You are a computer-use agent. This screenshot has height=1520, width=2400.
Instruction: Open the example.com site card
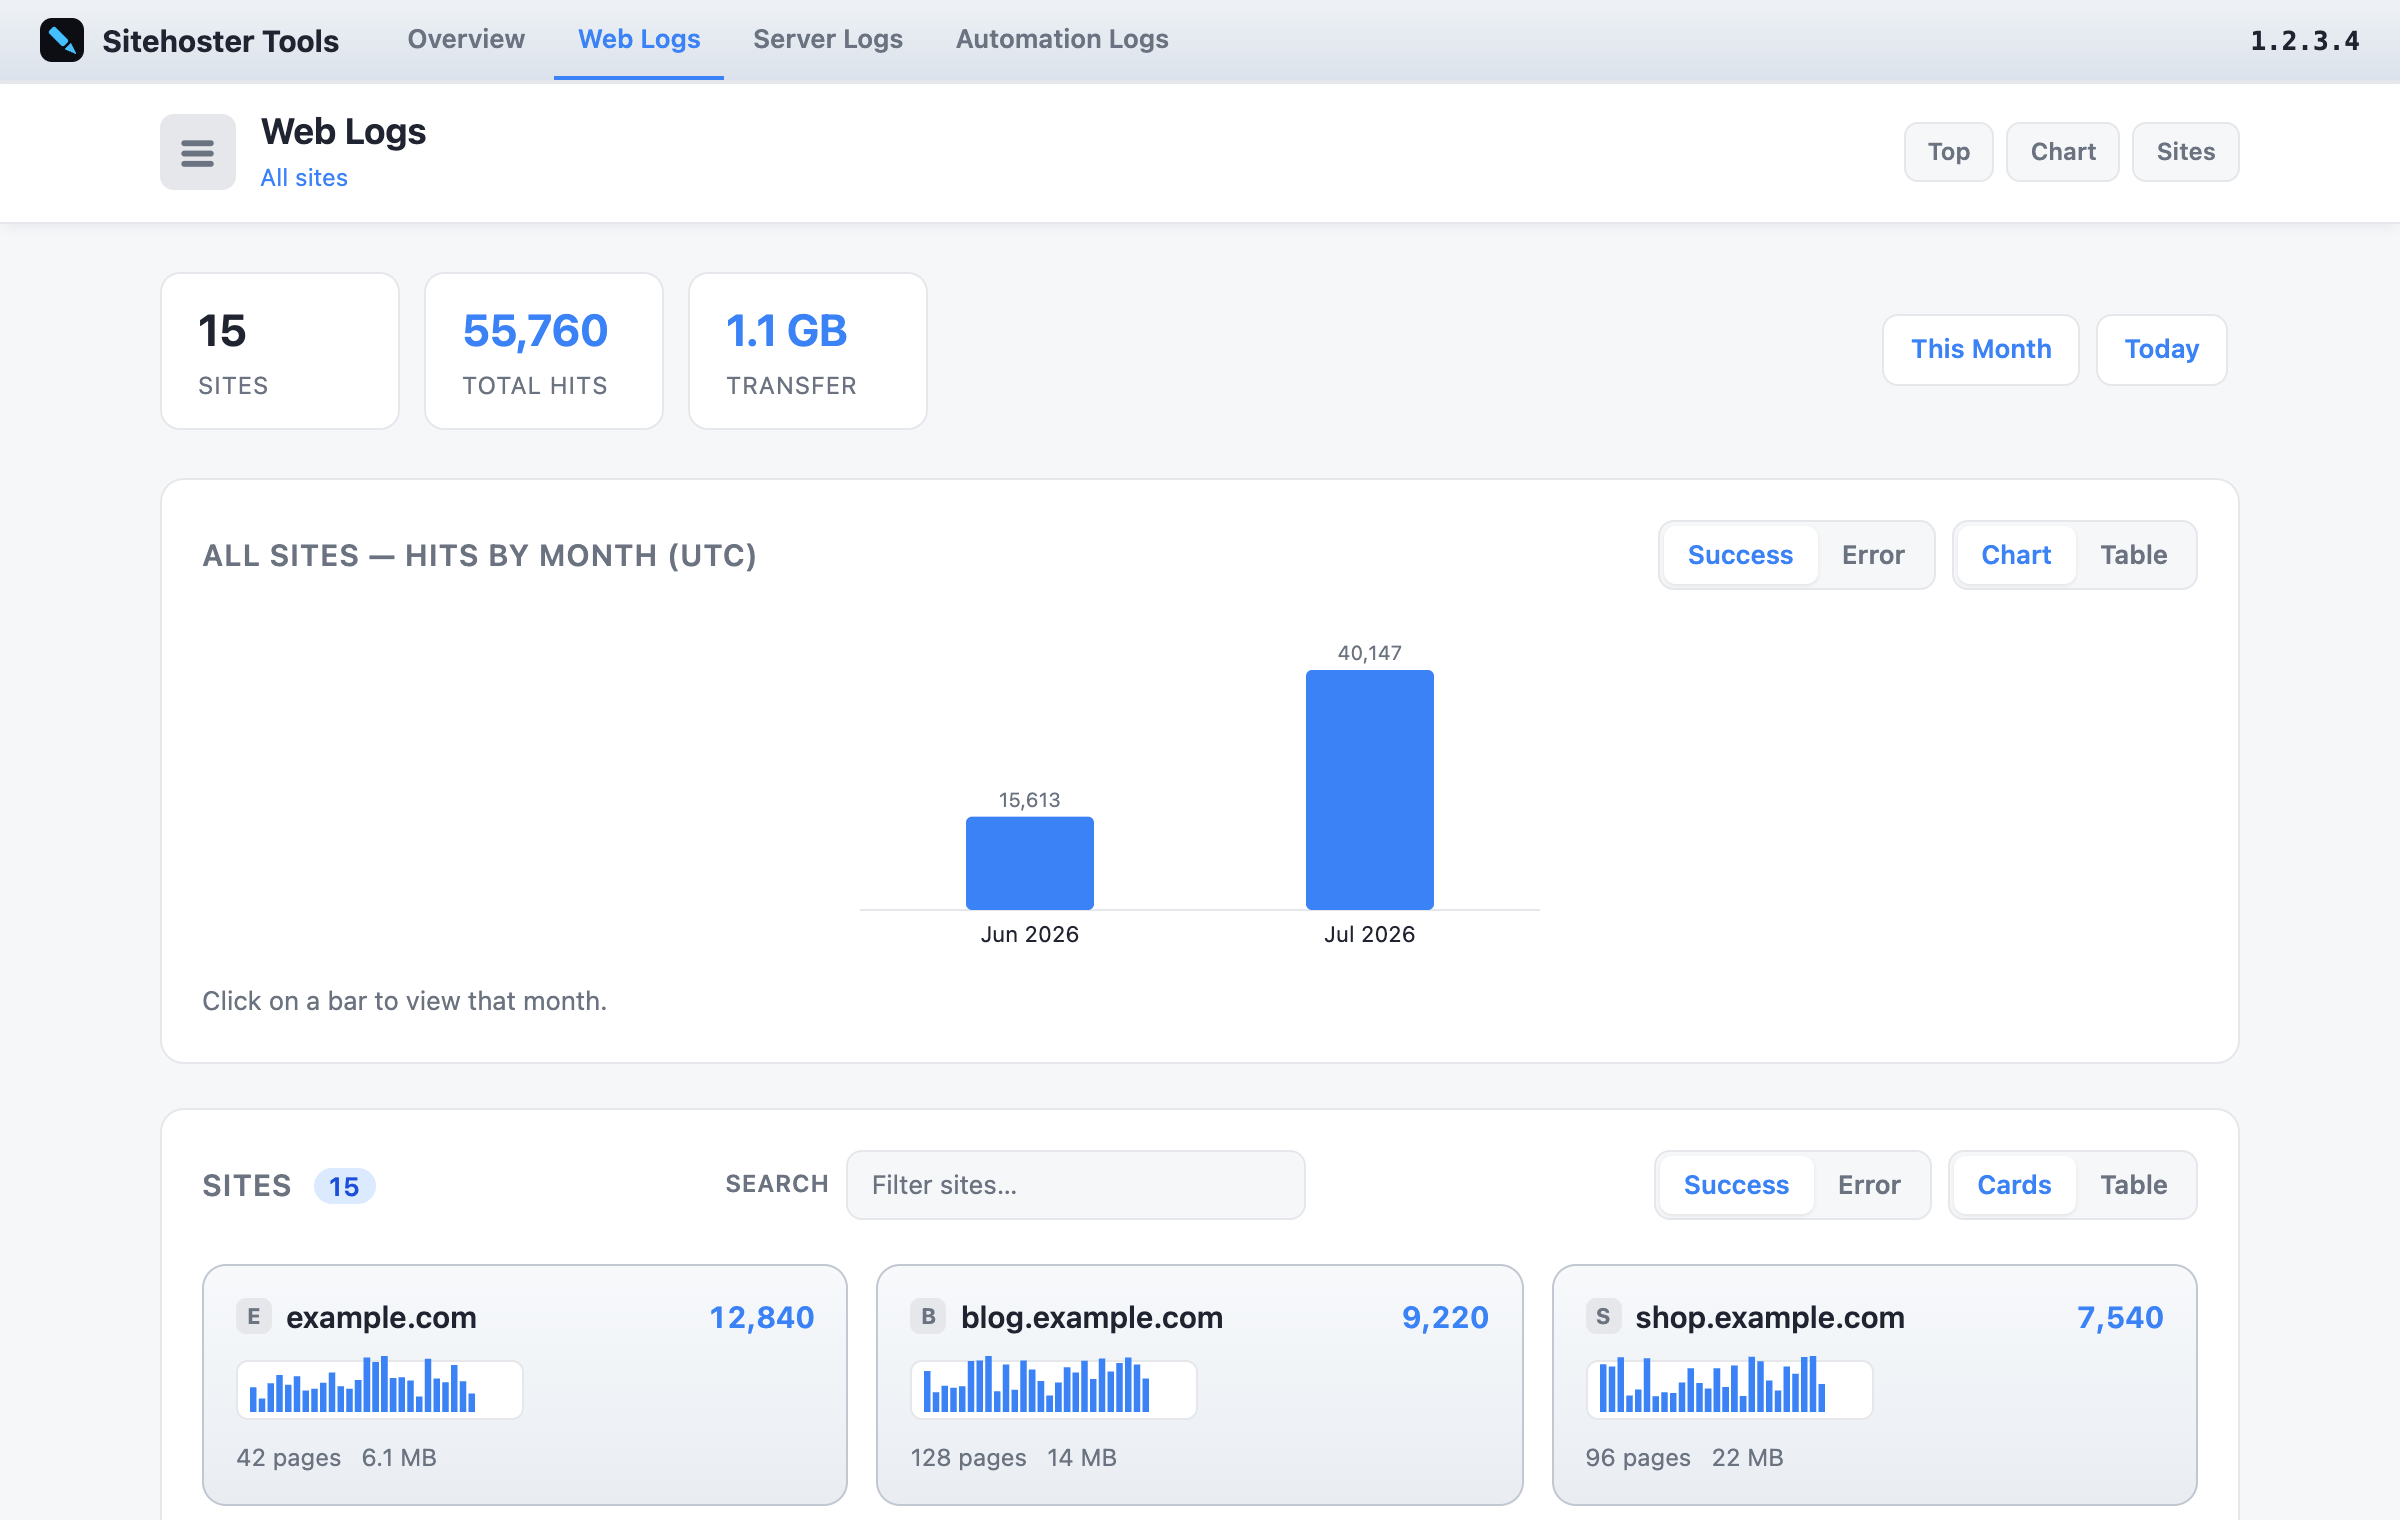point(525,1385)
